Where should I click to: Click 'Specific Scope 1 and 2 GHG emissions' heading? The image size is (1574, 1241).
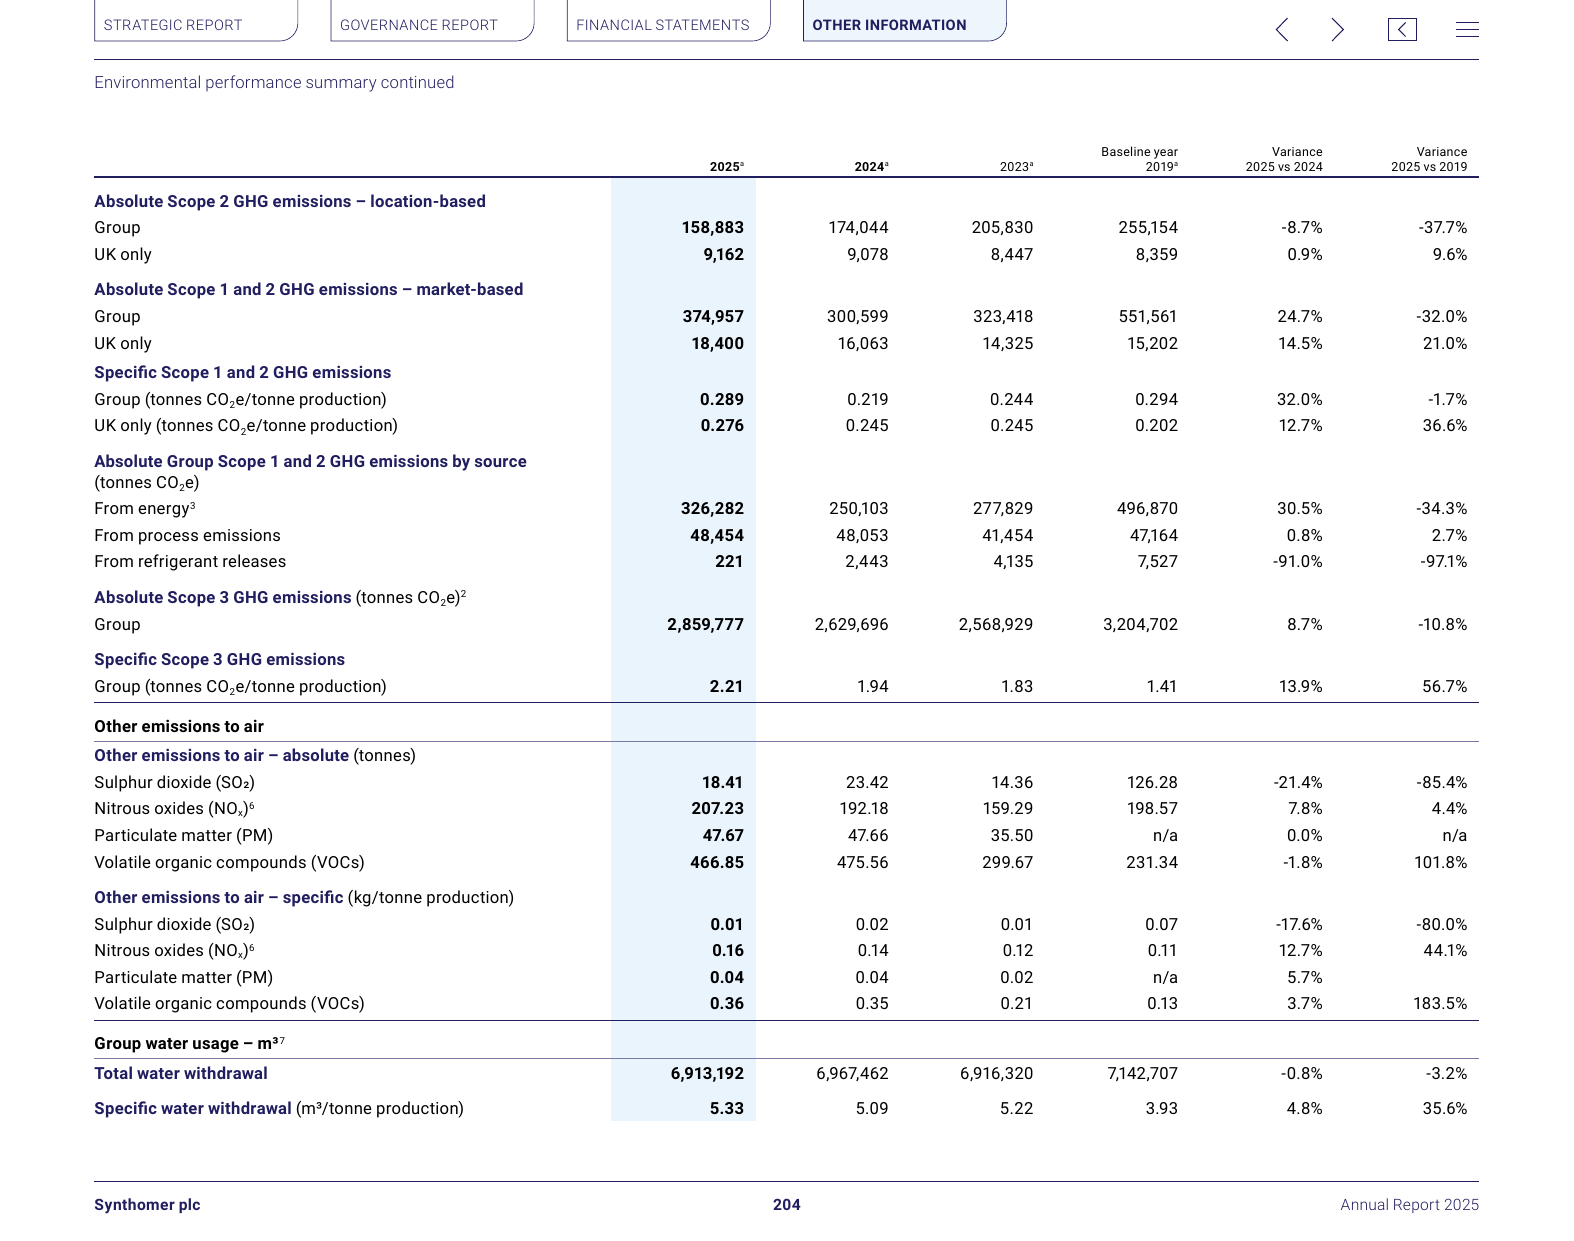click(243, 372)
